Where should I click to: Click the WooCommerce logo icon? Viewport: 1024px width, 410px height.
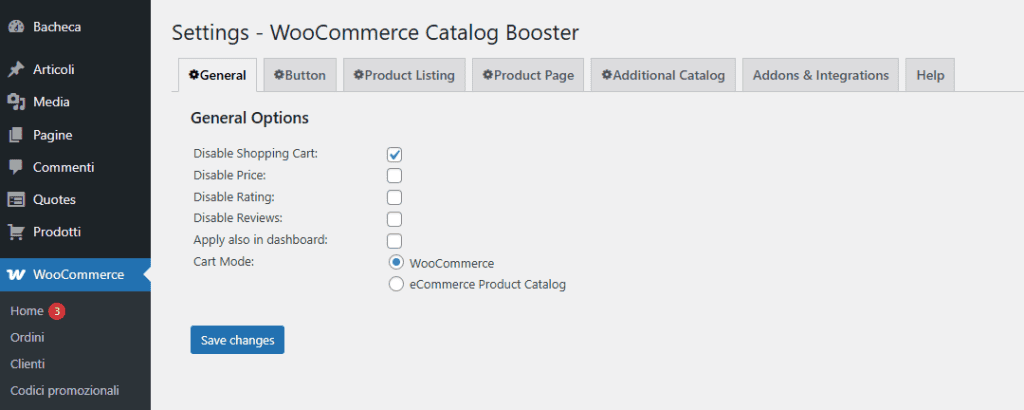tap(16, 275)
